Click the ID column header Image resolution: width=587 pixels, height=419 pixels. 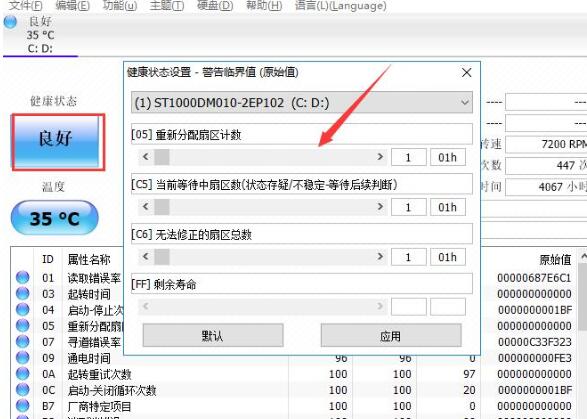coord(48,259)
